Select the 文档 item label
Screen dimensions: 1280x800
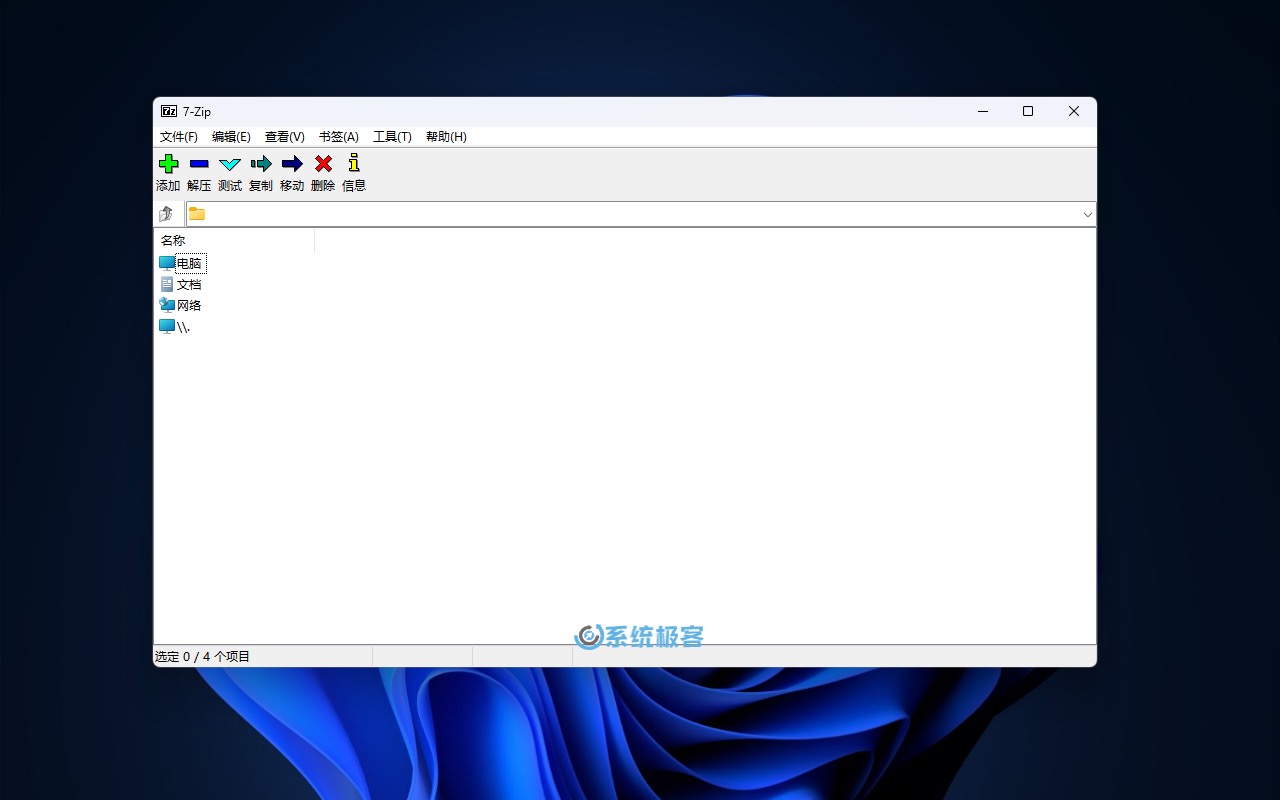coord(189,285)
